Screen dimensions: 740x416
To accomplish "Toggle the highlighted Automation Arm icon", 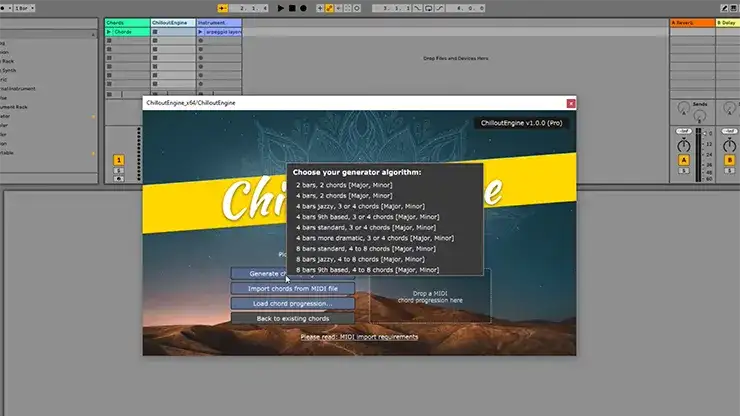I will coord(329,8).
